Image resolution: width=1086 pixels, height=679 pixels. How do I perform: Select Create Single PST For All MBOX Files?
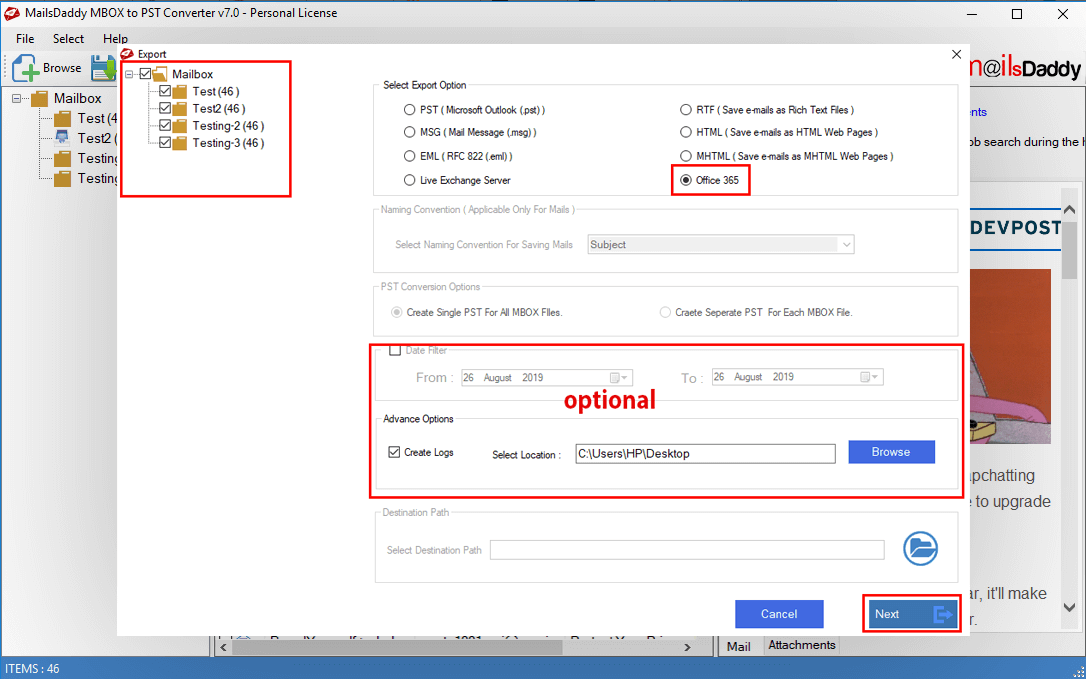tap(397, 312)
